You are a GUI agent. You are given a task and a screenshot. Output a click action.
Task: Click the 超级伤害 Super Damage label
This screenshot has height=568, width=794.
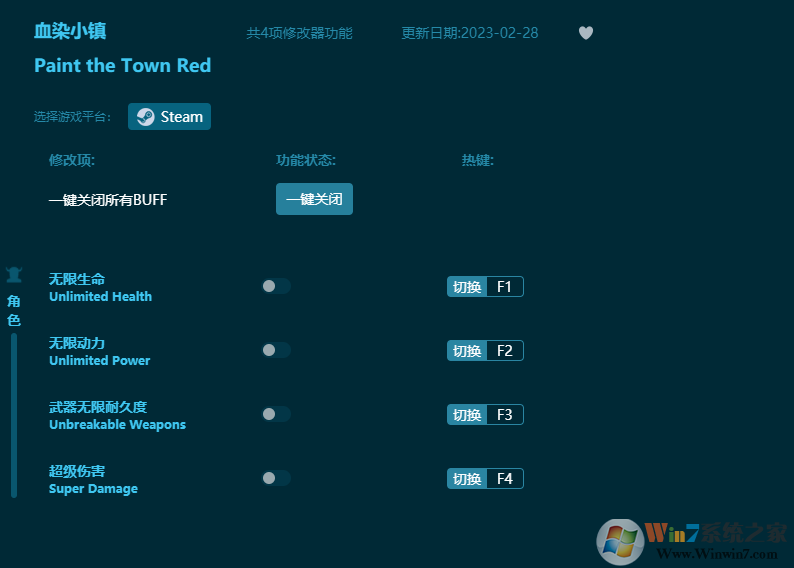click(x=93, y=480)
